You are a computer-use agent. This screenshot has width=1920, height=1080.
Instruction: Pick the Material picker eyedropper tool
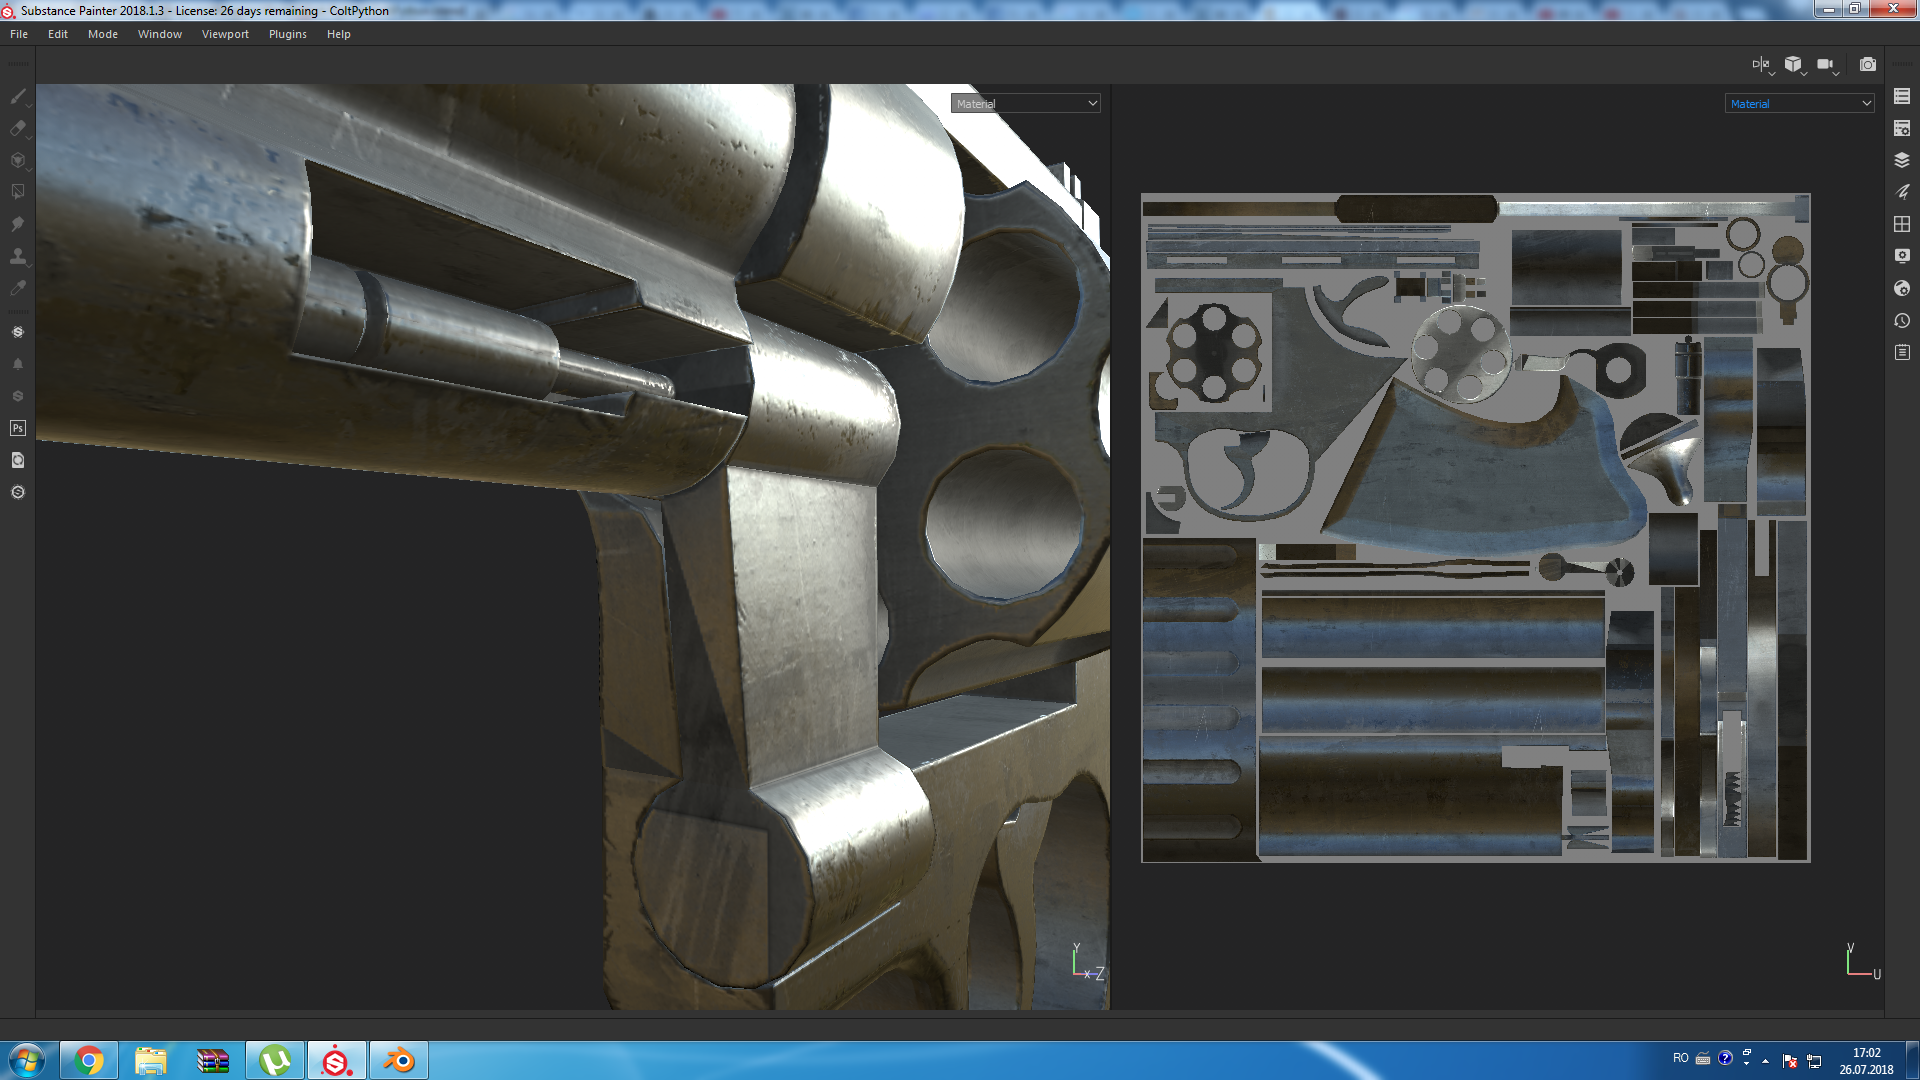tap(18, 288)
